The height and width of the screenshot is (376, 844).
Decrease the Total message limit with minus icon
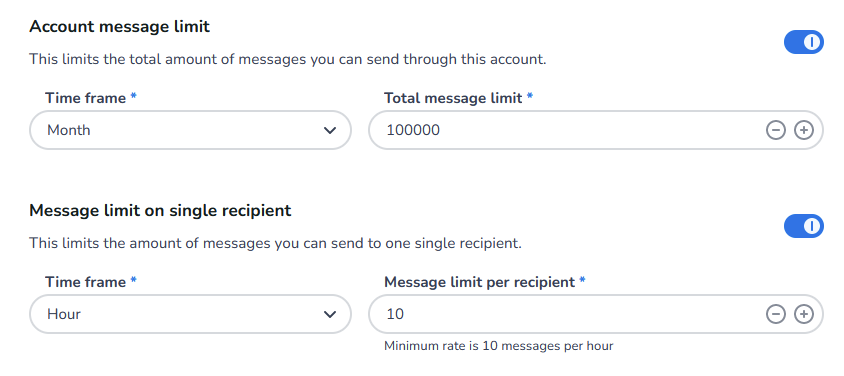click(x=776, y=130)
